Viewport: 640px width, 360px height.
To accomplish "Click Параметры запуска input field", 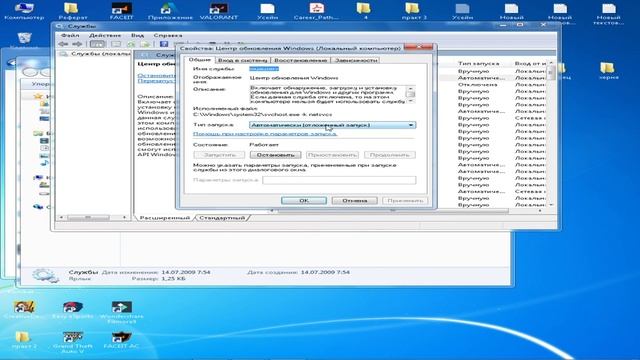I will point(339,180).
